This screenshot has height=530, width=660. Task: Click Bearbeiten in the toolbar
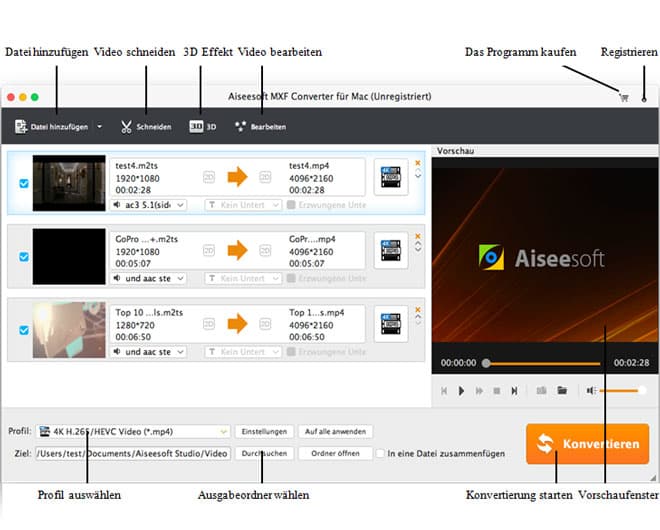click(x=260, y=127)
